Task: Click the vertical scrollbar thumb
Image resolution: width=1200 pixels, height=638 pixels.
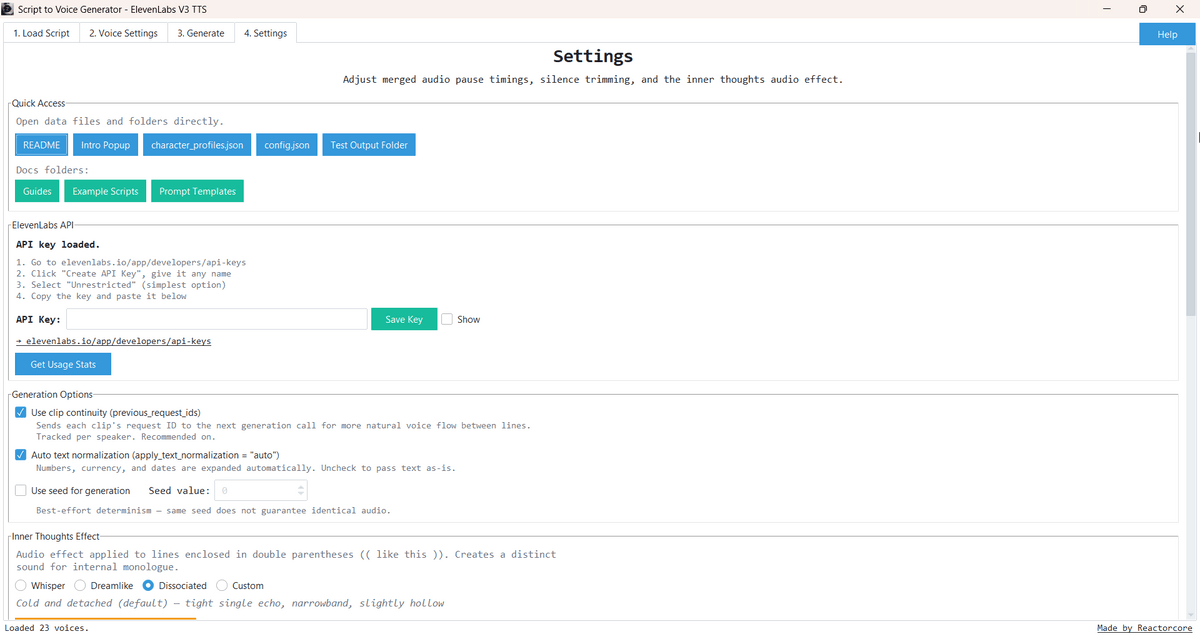Action: pyautogui.click(x=1190, y=183)
